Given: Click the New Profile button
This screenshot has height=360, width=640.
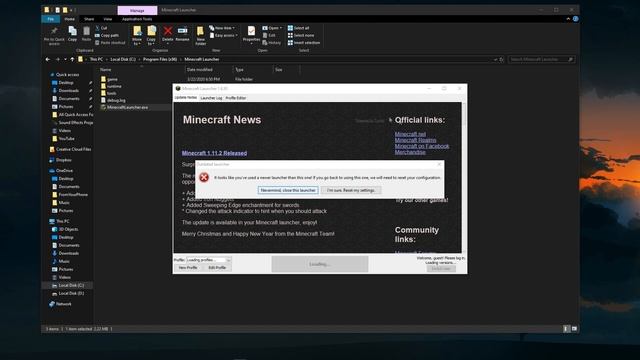Looking at the screenshot, I should pyautogui.click(x=188, y=268).
